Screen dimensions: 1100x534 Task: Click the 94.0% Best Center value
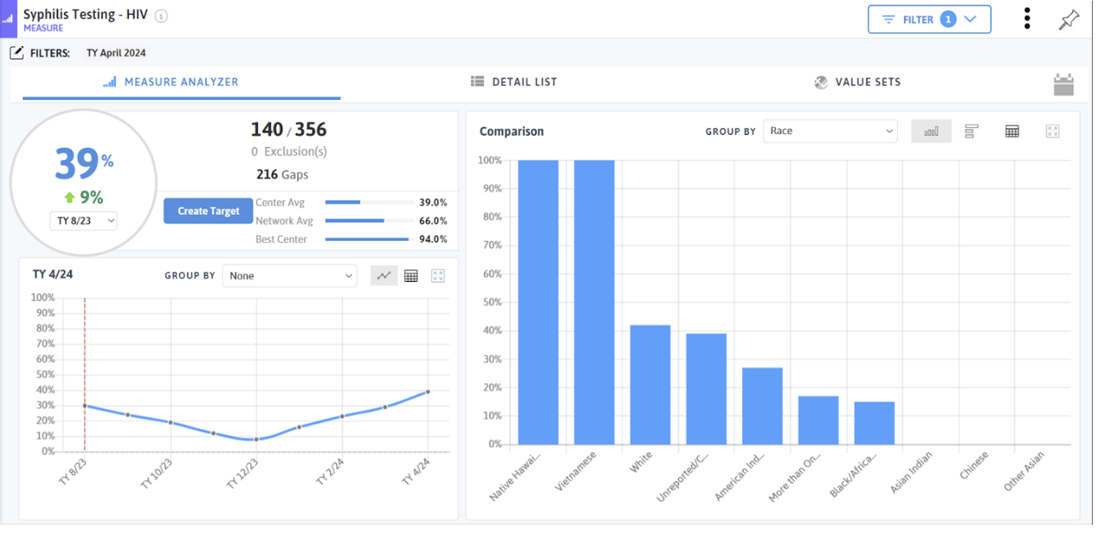pyautogui.click(x=433, y=239)
